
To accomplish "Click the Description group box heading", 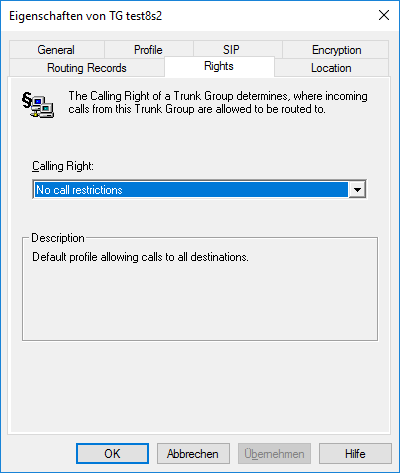I will point(58,238).
